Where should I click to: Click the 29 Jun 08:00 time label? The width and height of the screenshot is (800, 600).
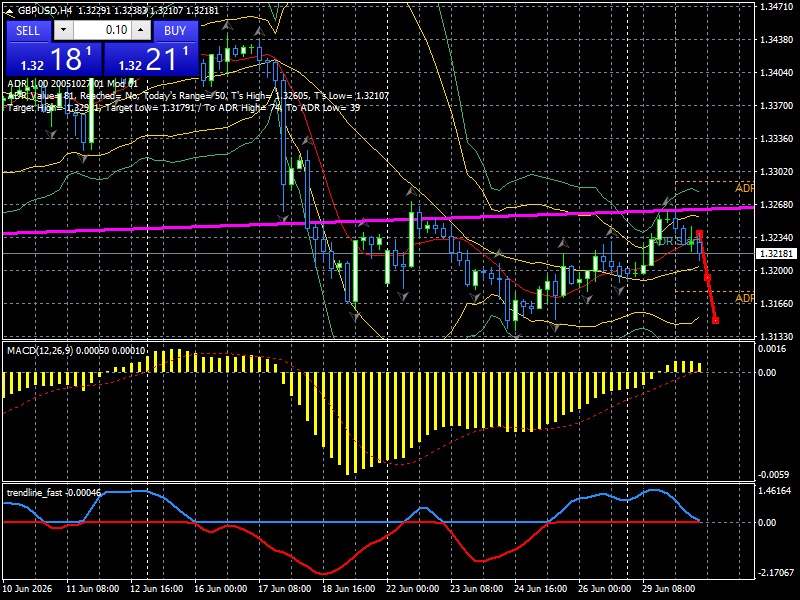[x=669, y=589]
